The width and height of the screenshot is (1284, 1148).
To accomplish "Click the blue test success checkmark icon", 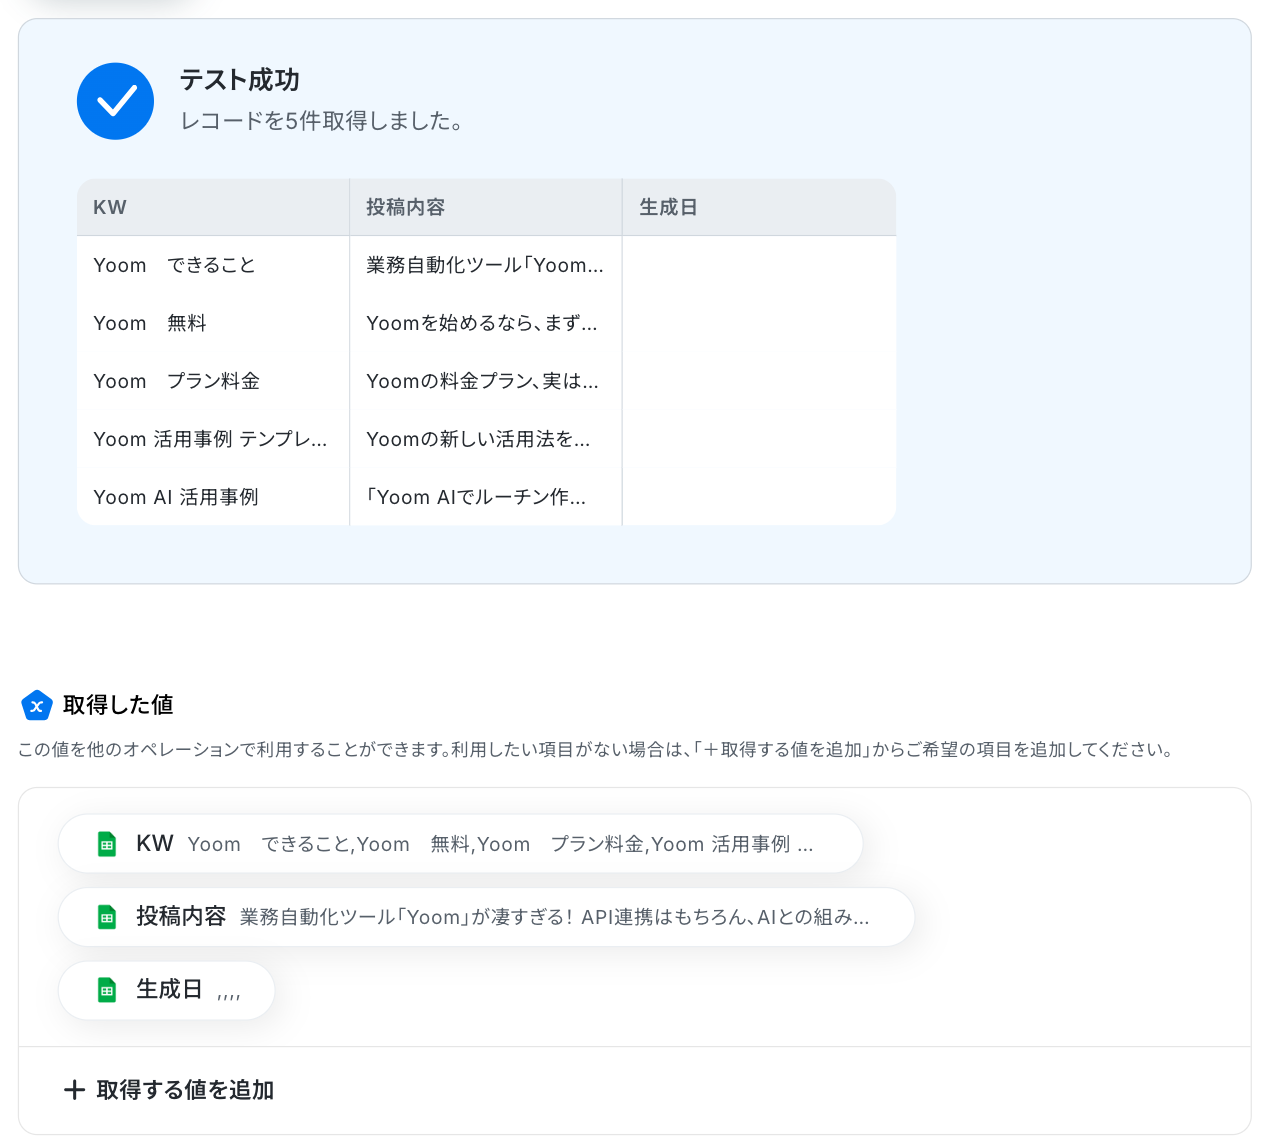I will pos(115,101).
